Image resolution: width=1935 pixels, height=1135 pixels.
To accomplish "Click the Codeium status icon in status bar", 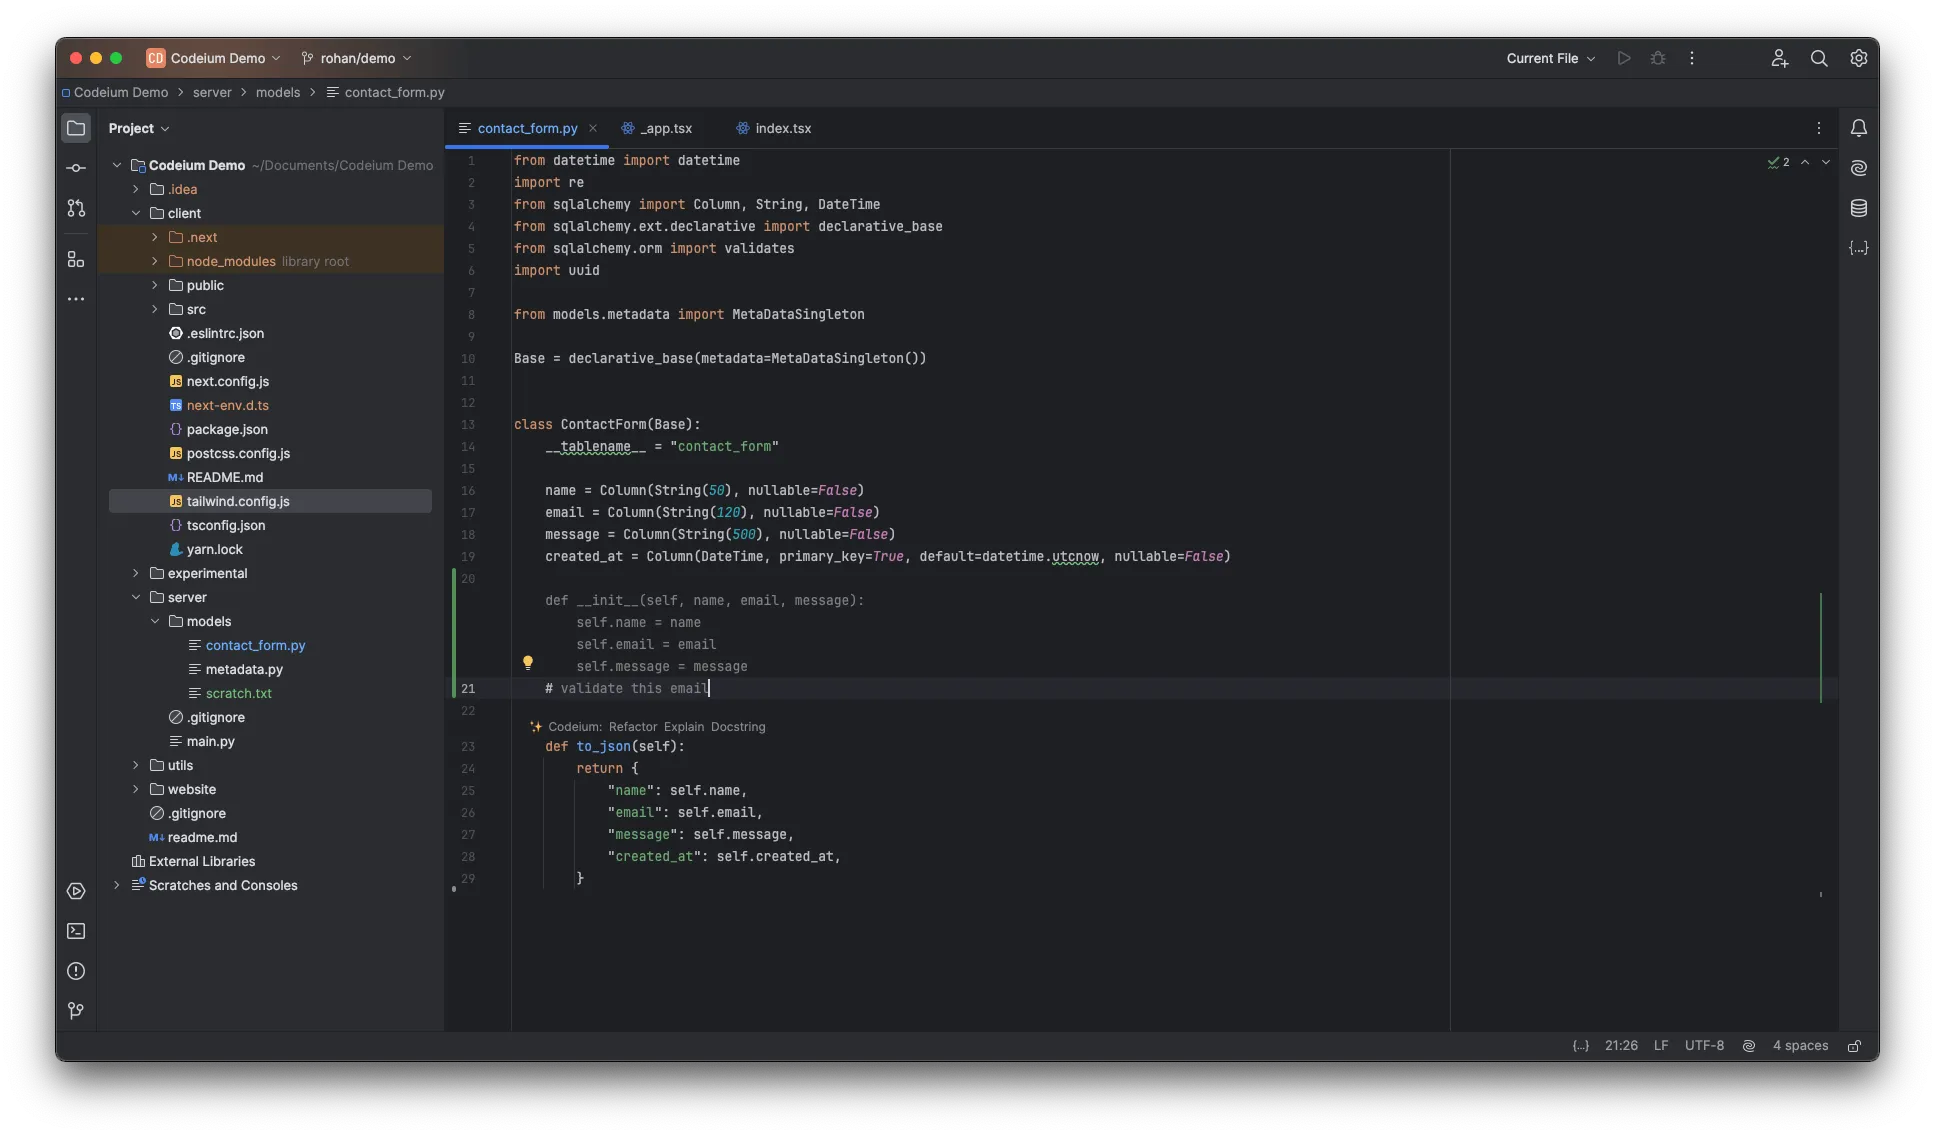I will pos(1748,1046).
